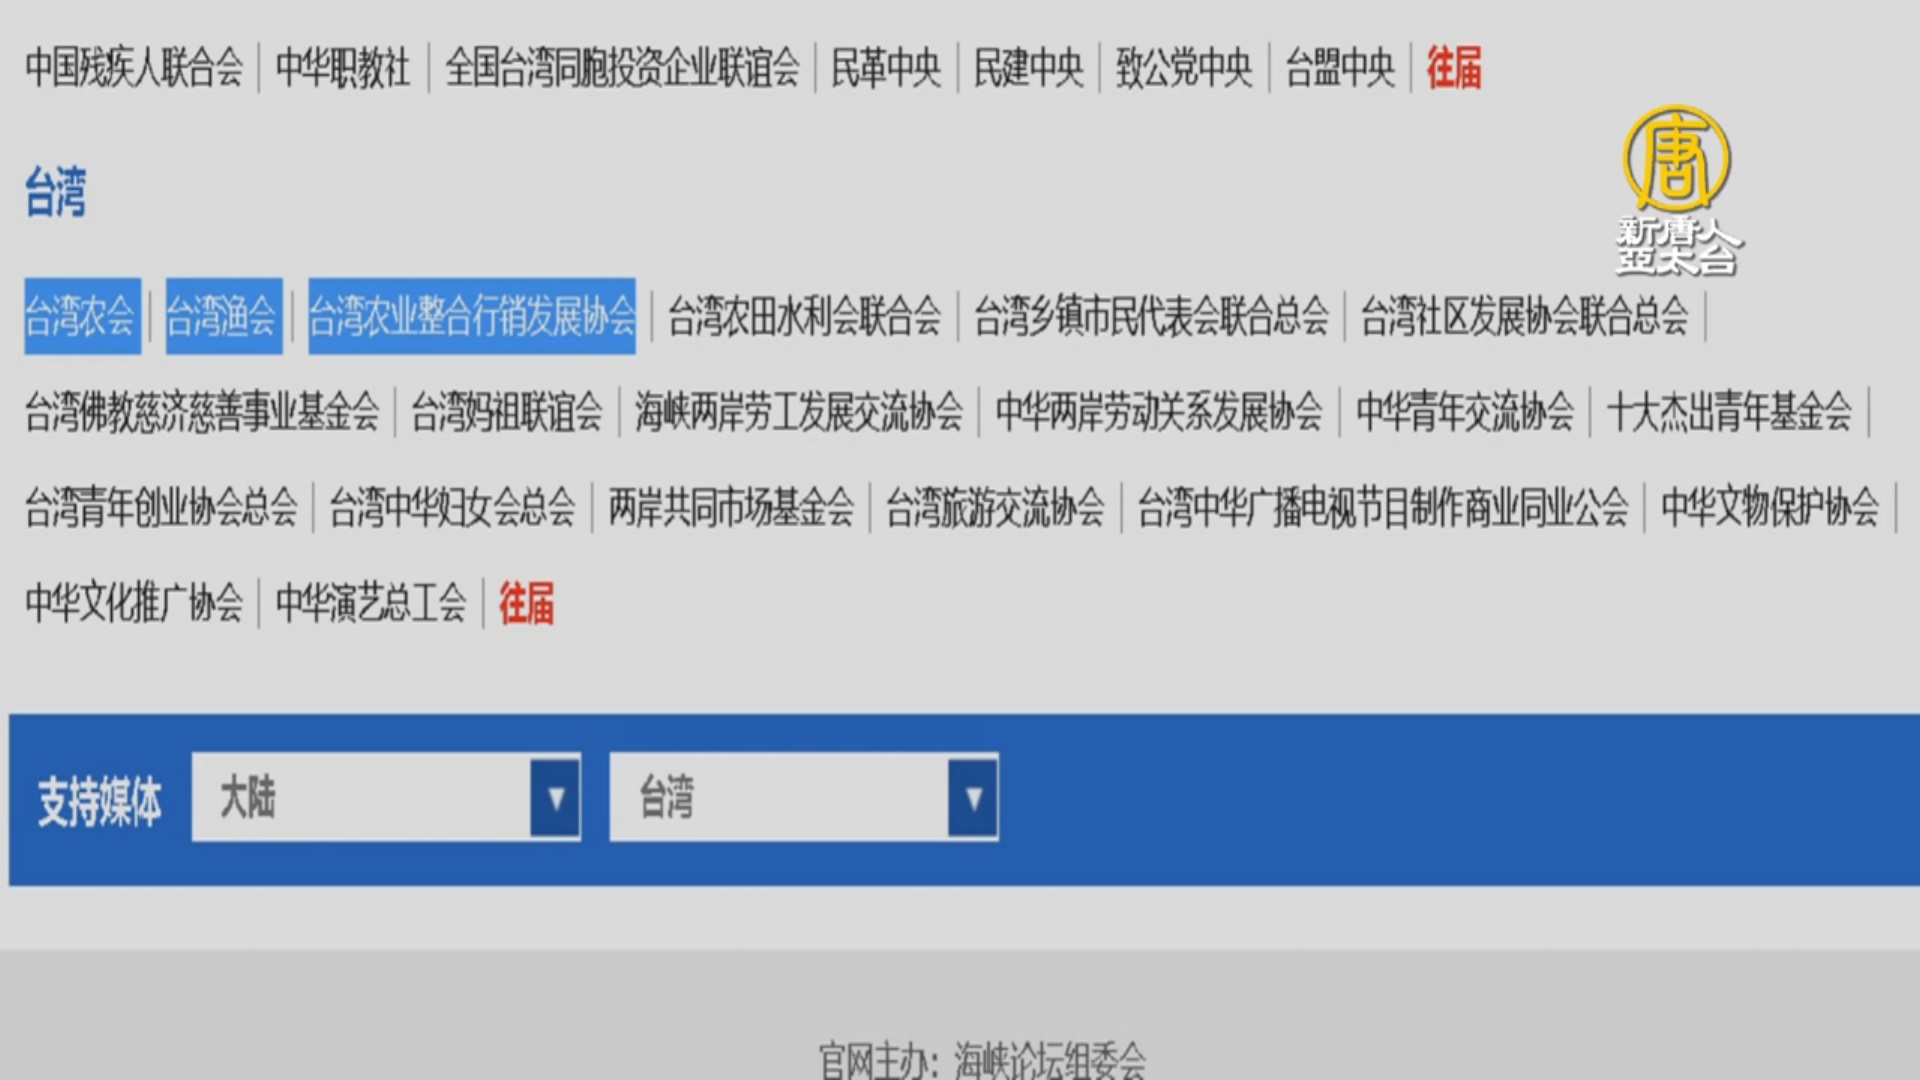
Task: Click the highlighted 台湾农会 link
Action: [x=81, y=316]
